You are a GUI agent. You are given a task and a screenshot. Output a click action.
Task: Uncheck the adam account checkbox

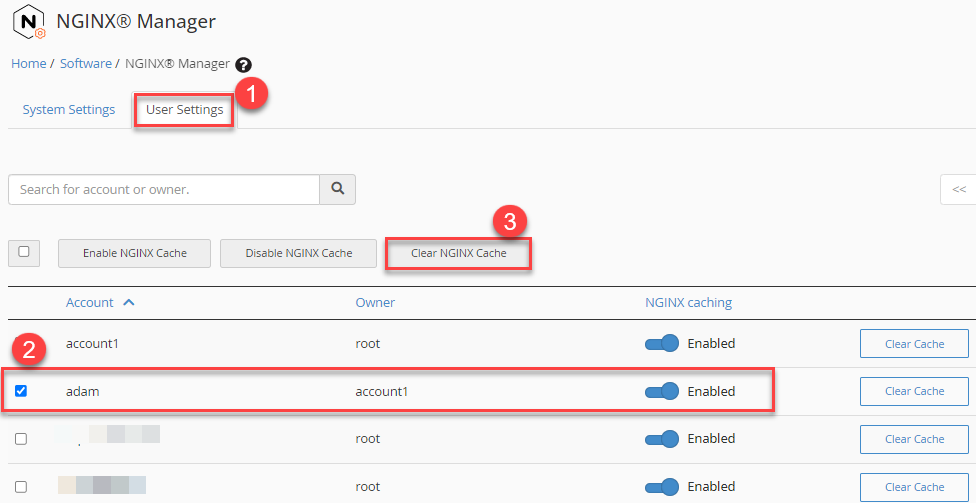tap(21, 391)
